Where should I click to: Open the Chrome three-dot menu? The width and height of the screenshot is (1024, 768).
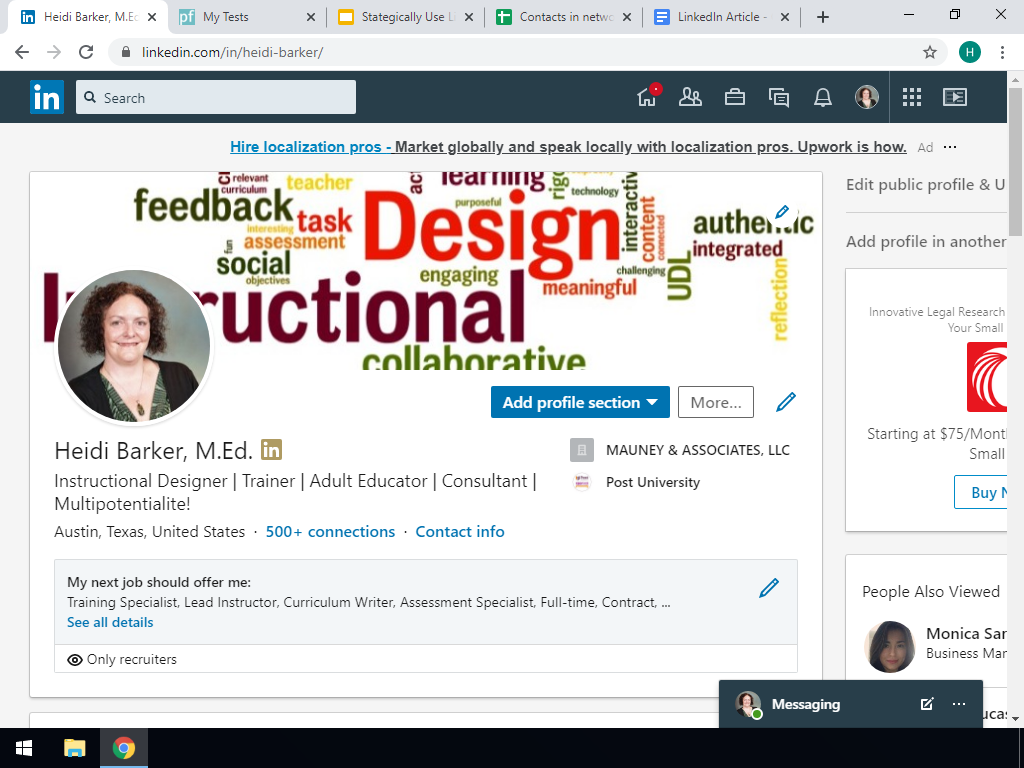click(x=1002, y=52)
